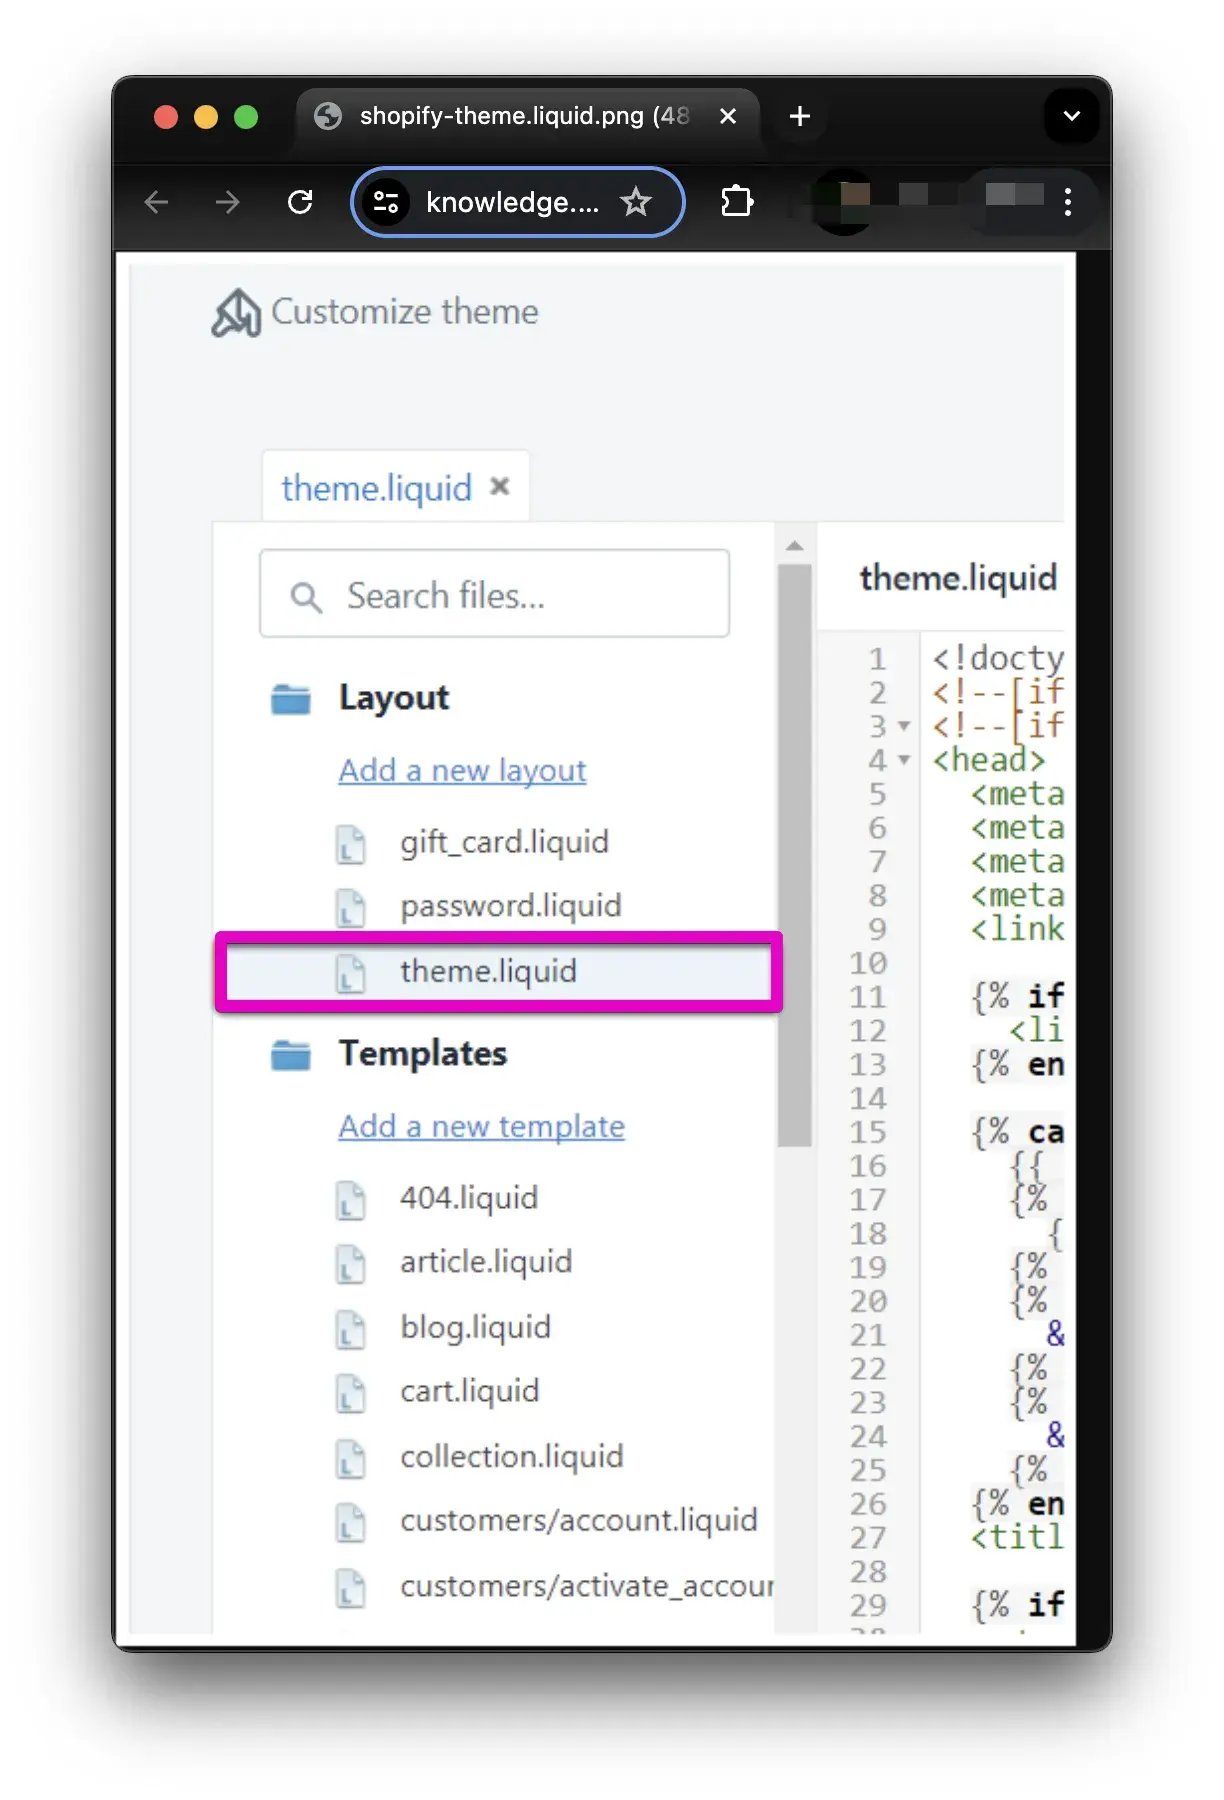Click the file icon beside 404.liquid
Image resolution: width=1224 pixels, height=1800 pixels.
(350, 1200)
